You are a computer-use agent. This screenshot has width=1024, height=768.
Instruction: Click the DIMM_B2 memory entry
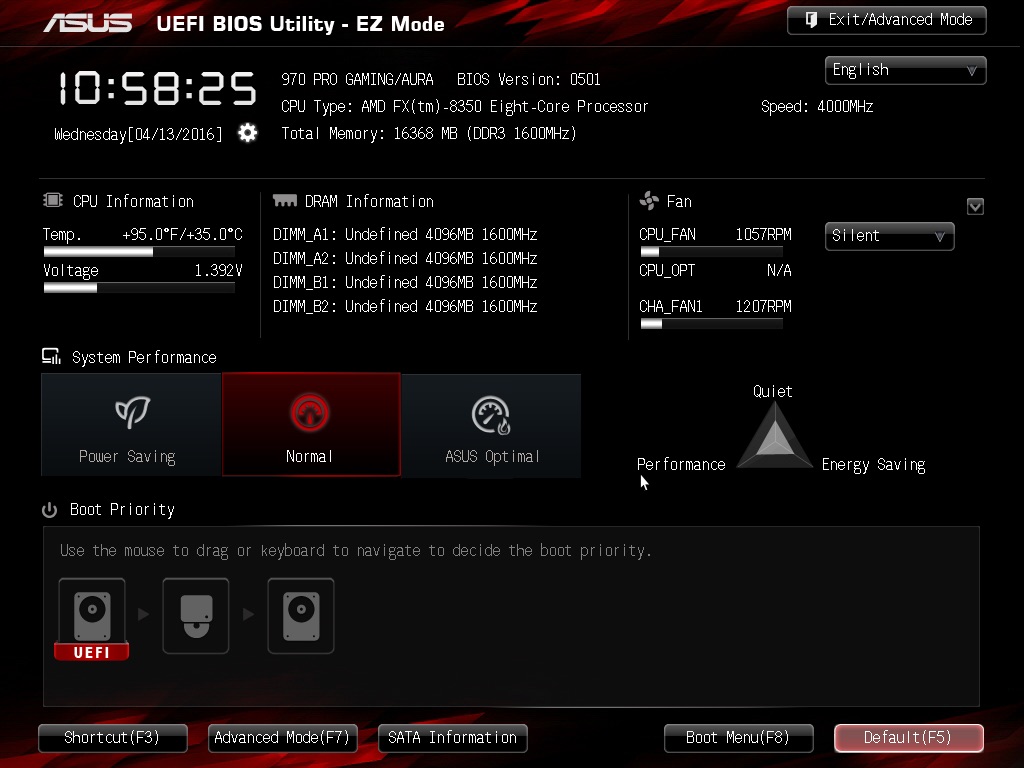tap(405, 306)
